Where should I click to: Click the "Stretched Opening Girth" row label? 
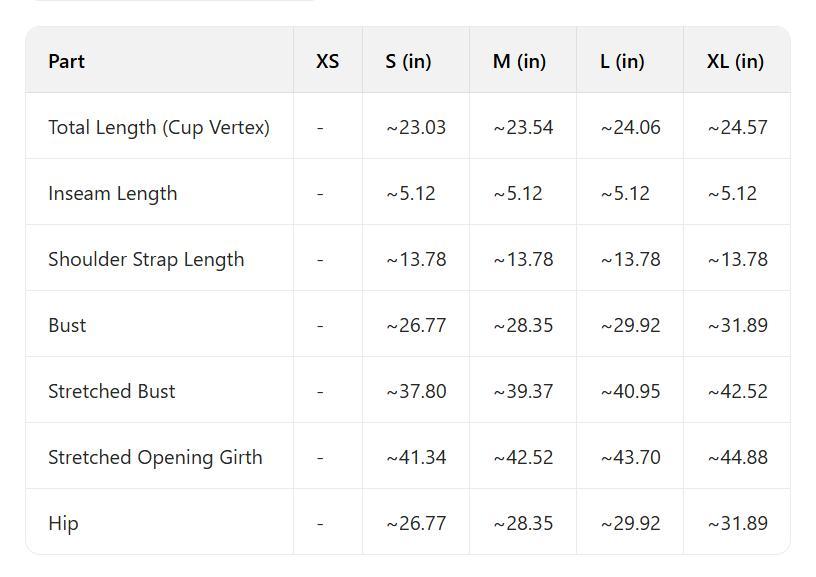pyautogui.click(x=155, y=457)
